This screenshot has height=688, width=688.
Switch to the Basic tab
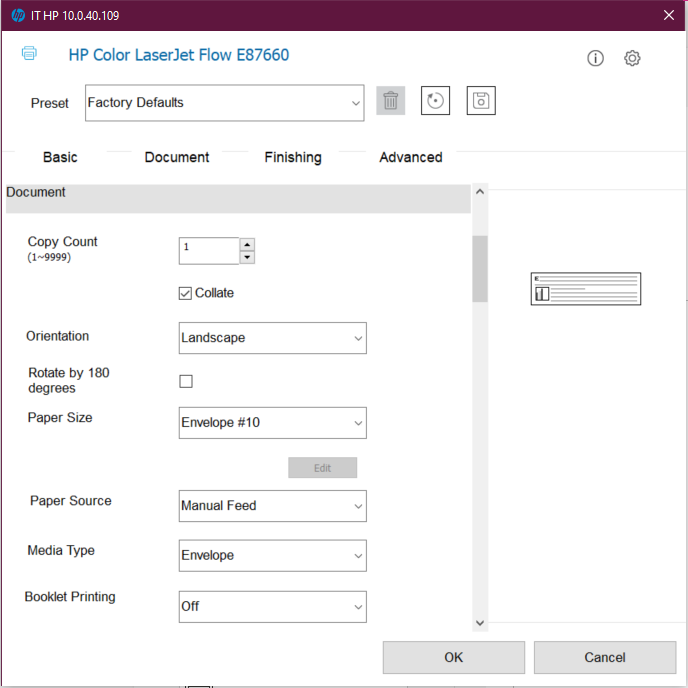(60, 157)
